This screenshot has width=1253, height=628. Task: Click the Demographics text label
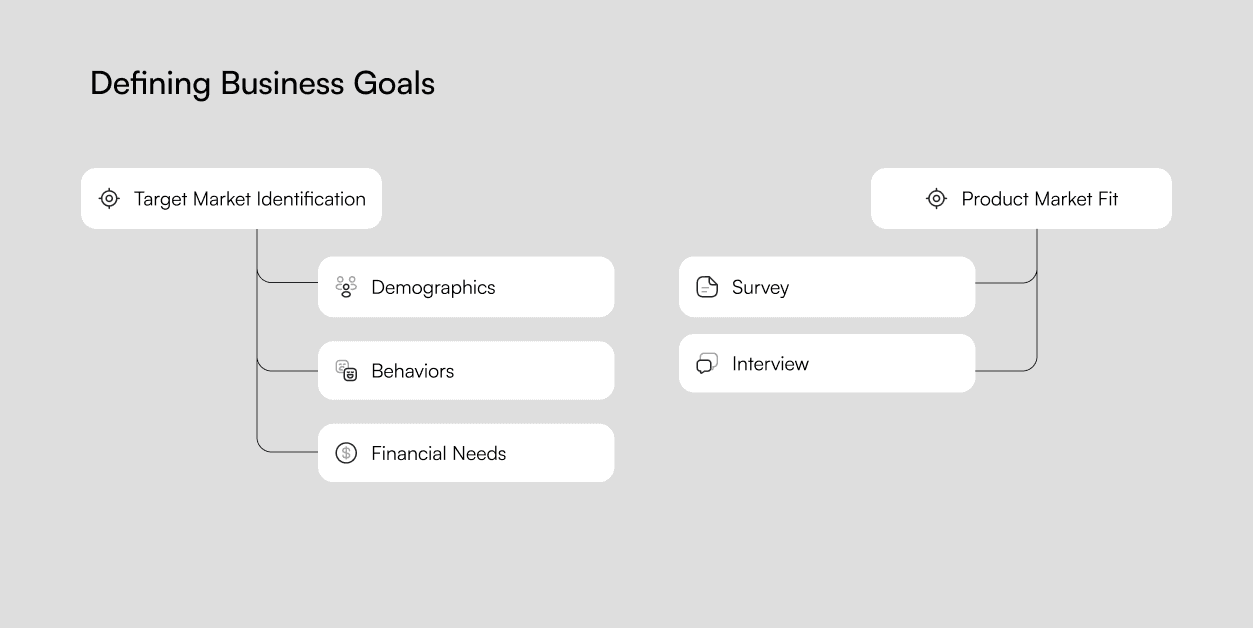pos(433,287)
